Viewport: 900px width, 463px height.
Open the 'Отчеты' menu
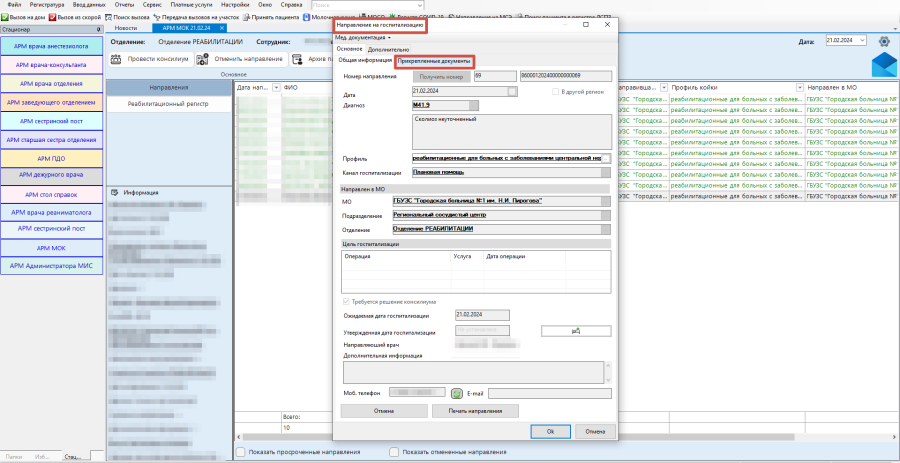[124, 5]
